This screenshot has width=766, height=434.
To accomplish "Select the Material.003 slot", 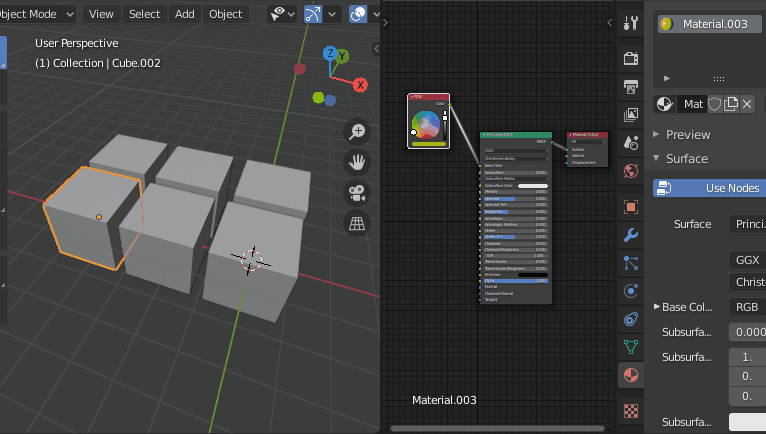I will click(709, 24).
